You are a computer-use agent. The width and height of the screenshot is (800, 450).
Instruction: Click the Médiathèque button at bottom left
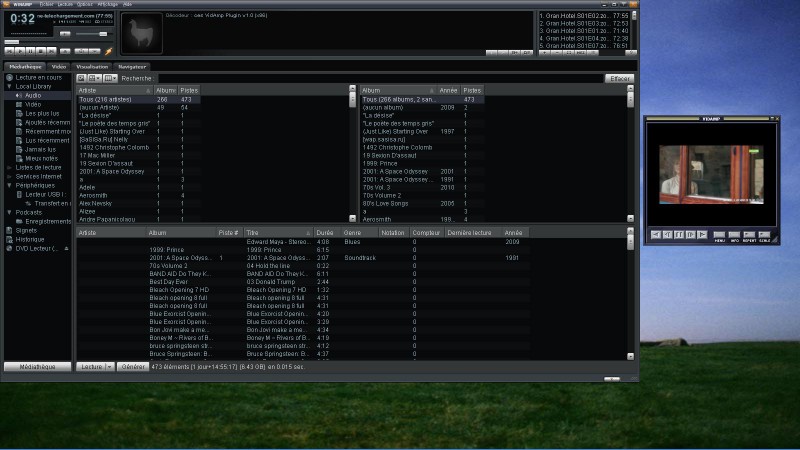tap(37, 367)
